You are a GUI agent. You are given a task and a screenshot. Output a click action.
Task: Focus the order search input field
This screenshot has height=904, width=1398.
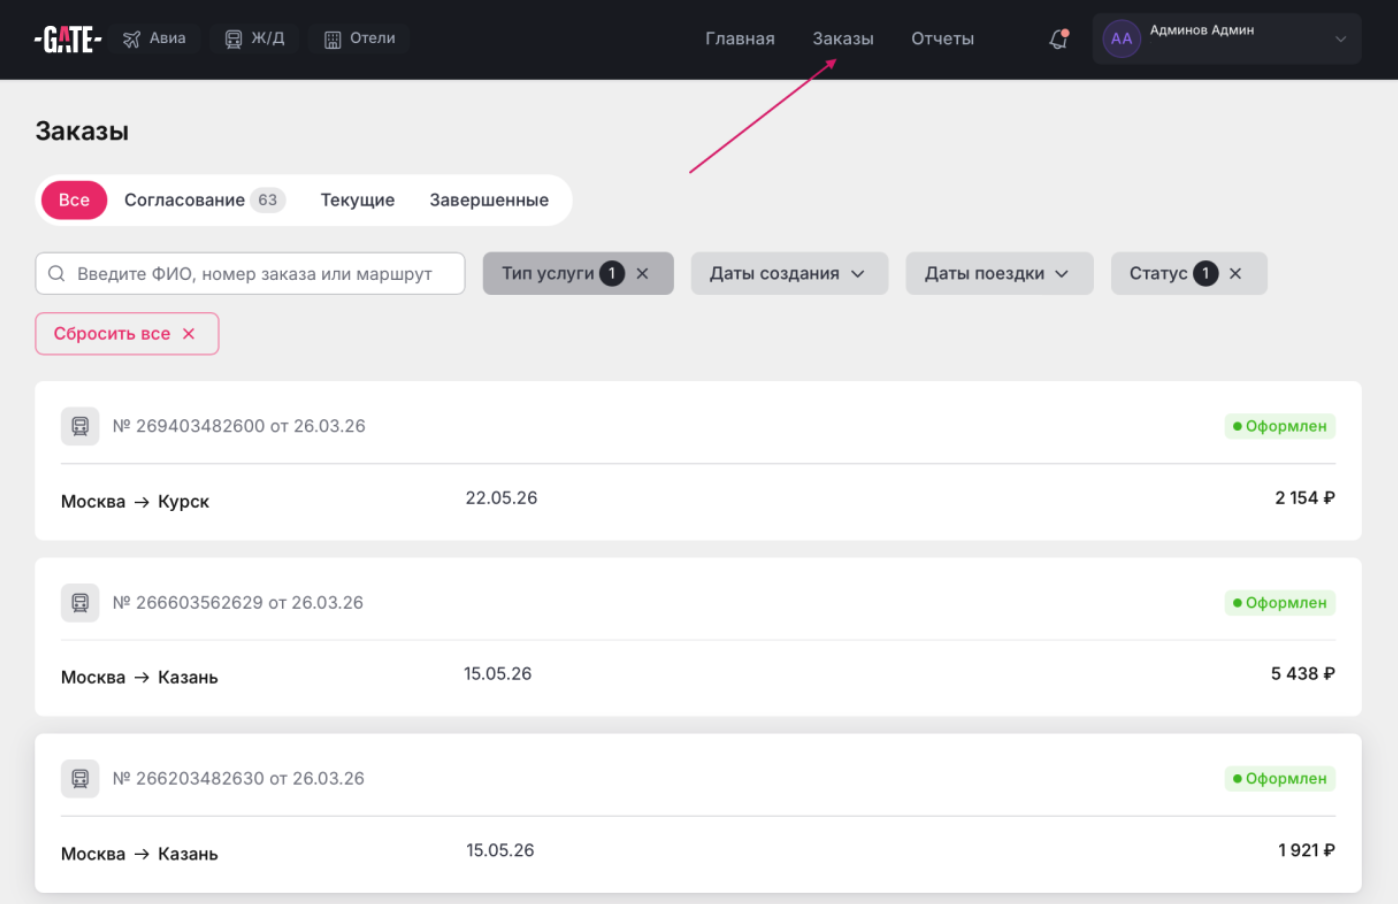pyautogui.click(x=260, y=274)
